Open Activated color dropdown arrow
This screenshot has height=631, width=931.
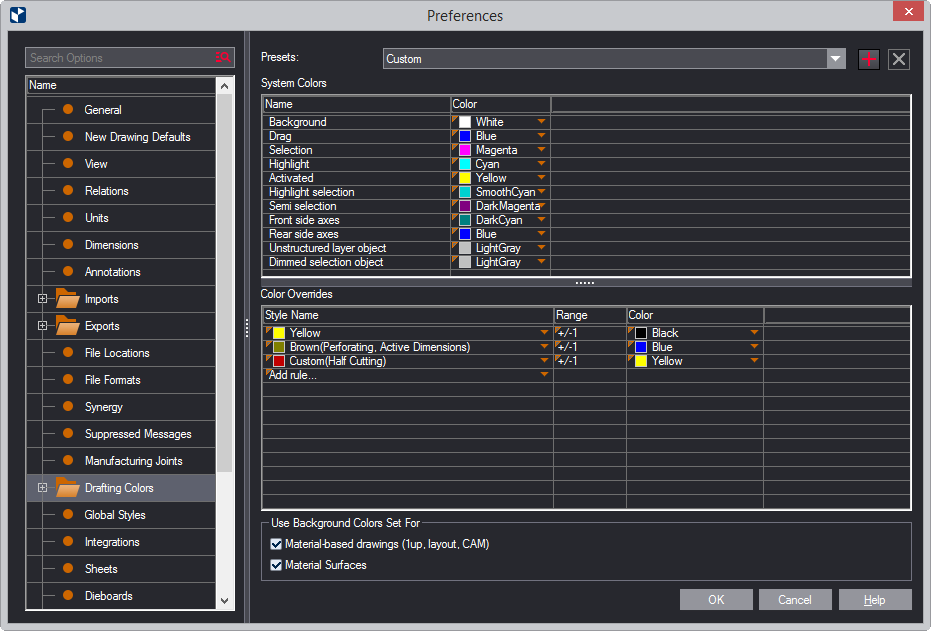pos(542,177)
